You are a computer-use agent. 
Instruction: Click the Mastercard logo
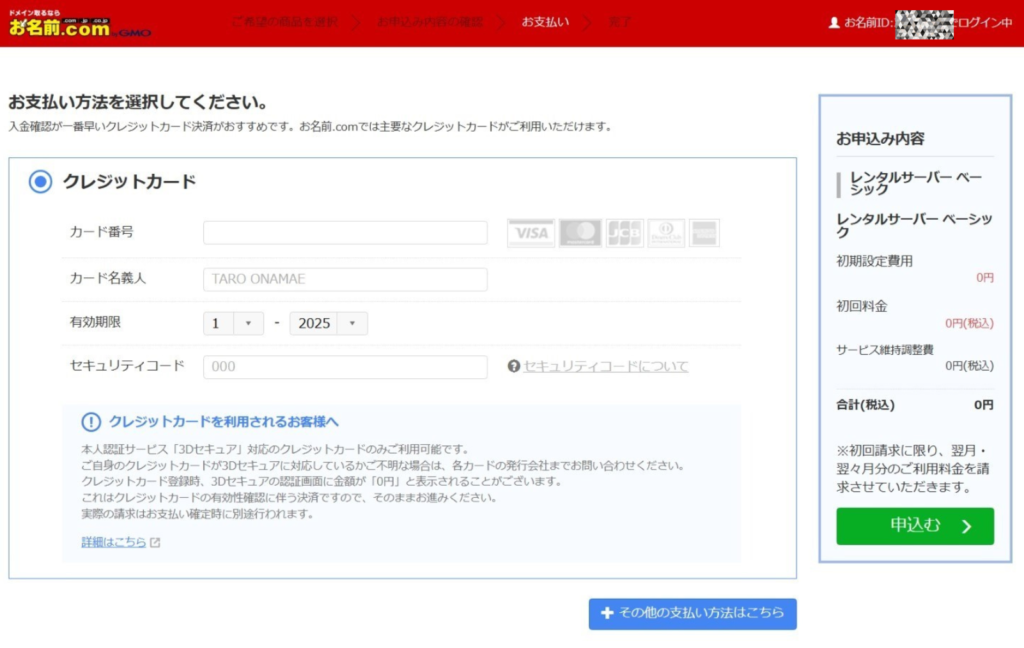[580, 233]
